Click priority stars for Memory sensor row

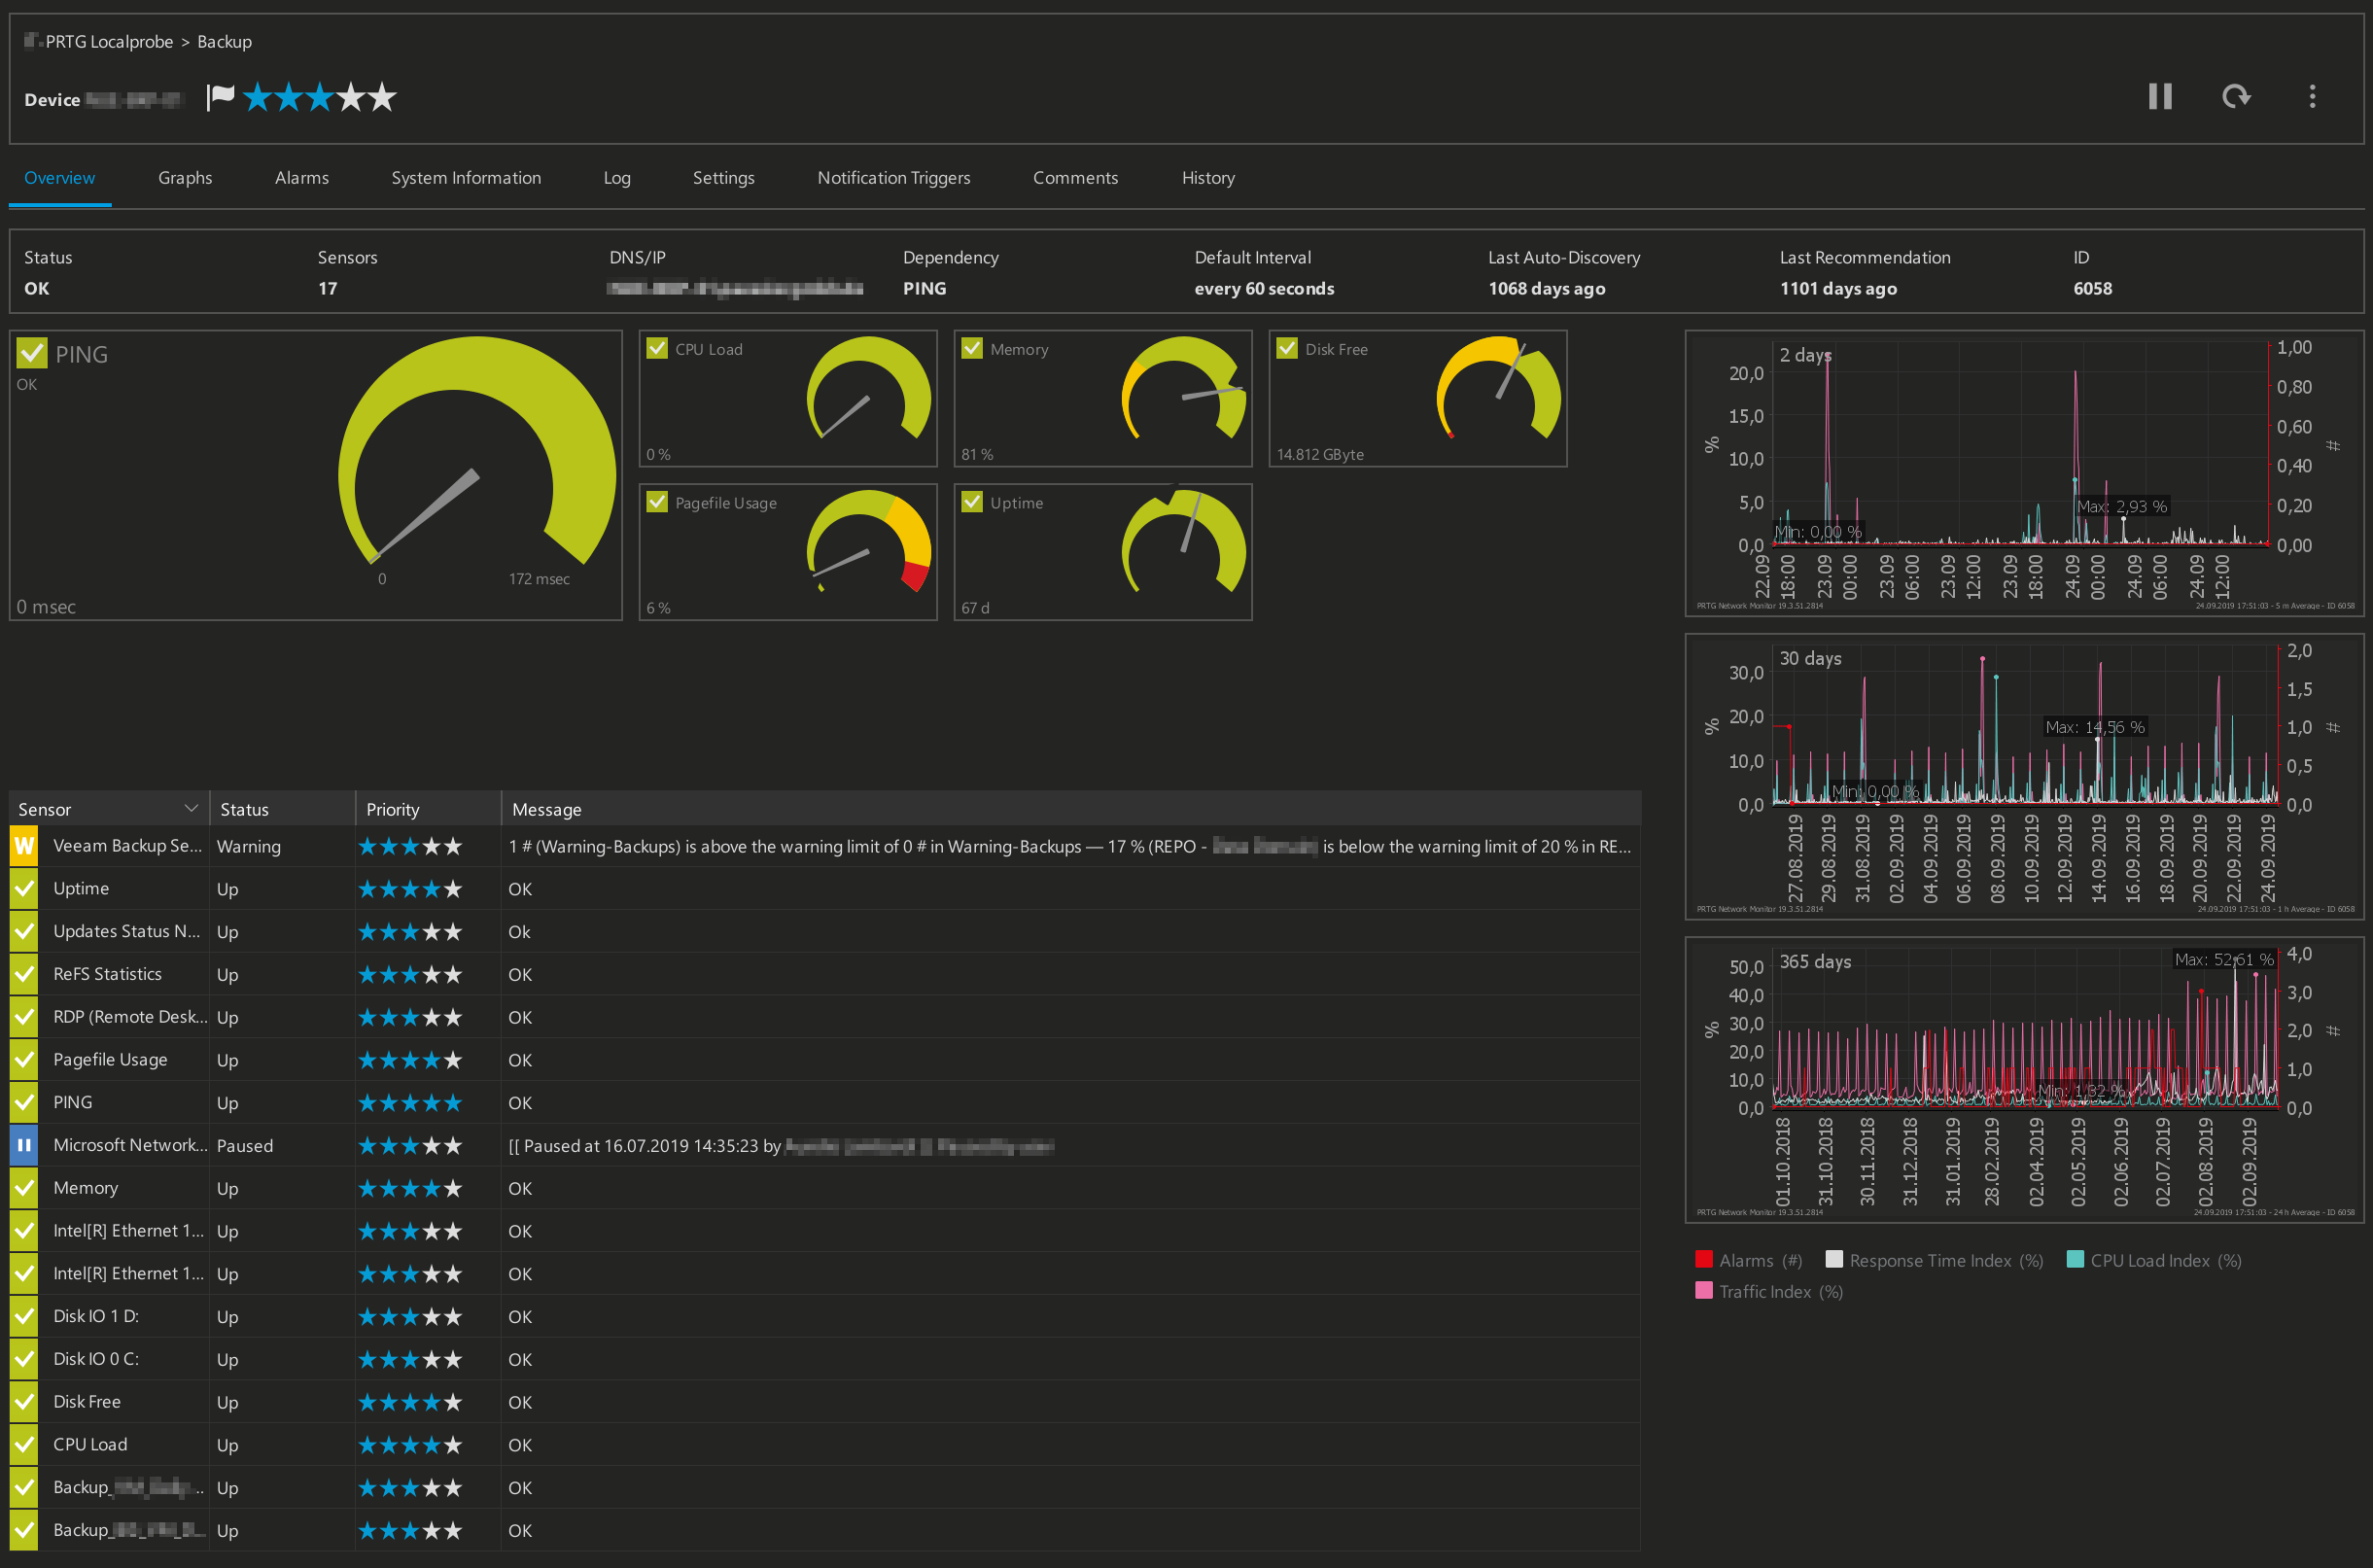pyautogui.click(x=410, y=1189)
